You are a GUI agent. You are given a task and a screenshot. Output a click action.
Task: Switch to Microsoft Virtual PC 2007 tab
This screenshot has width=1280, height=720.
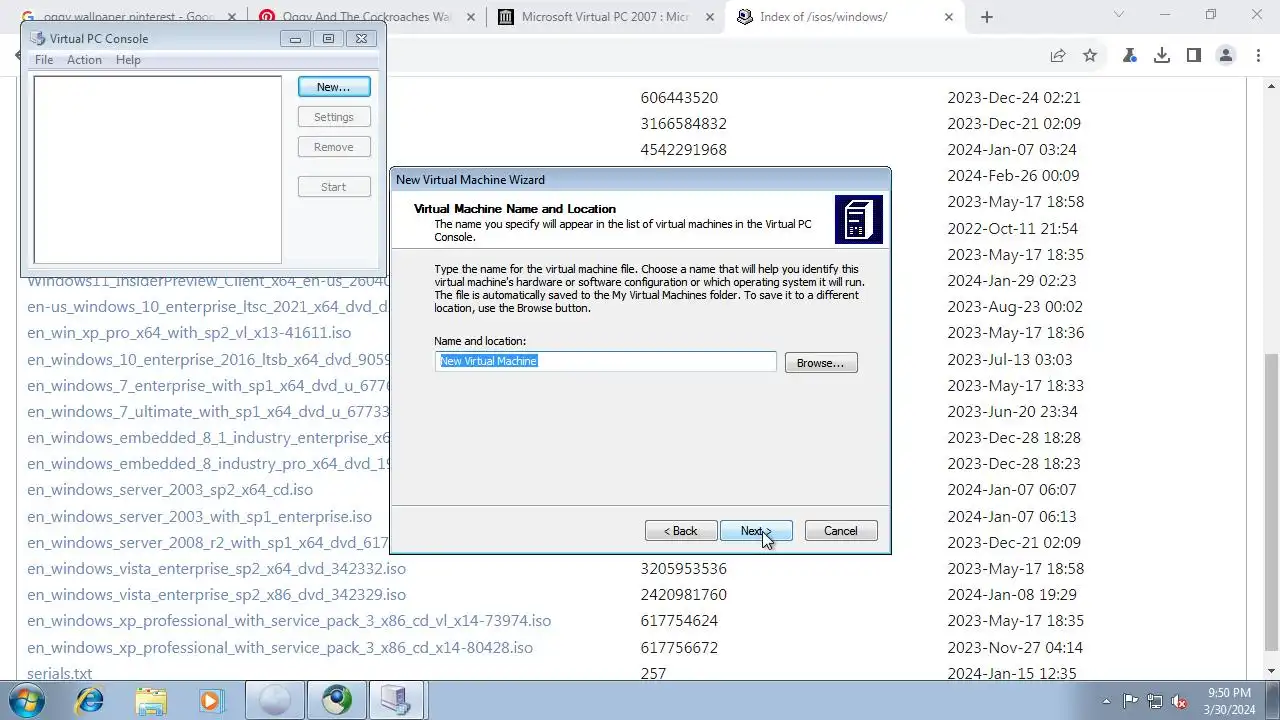[606, 17]
